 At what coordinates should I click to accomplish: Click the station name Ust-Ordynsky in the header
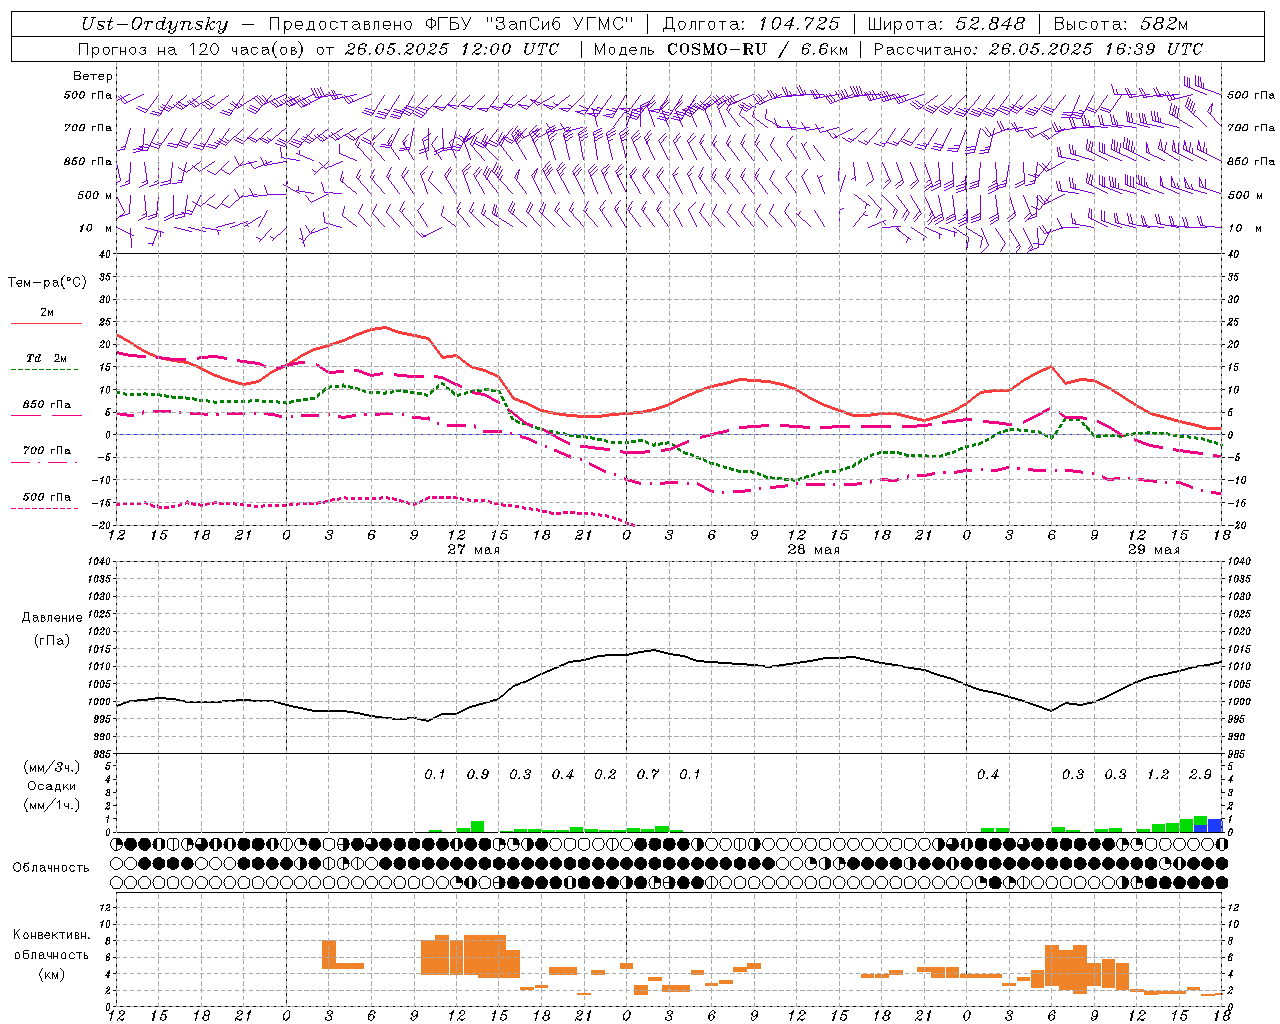click(x=154, y=24)
